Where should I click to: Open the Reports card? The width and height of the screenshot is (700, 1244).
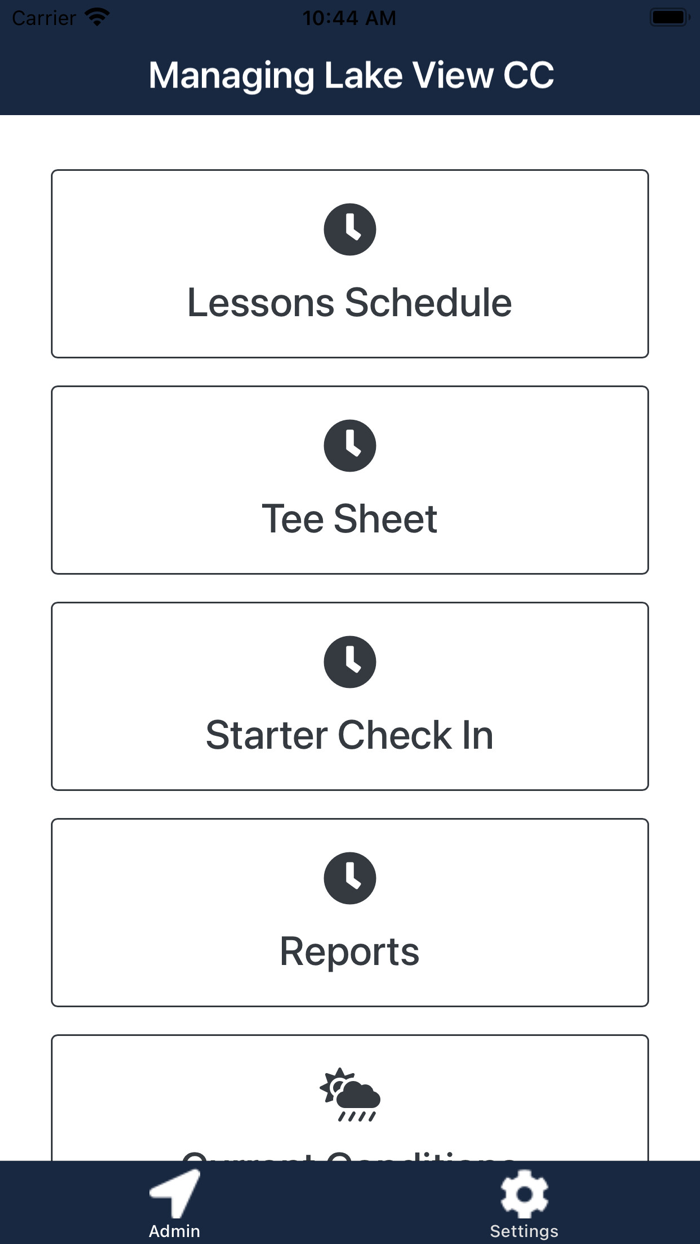349,912
